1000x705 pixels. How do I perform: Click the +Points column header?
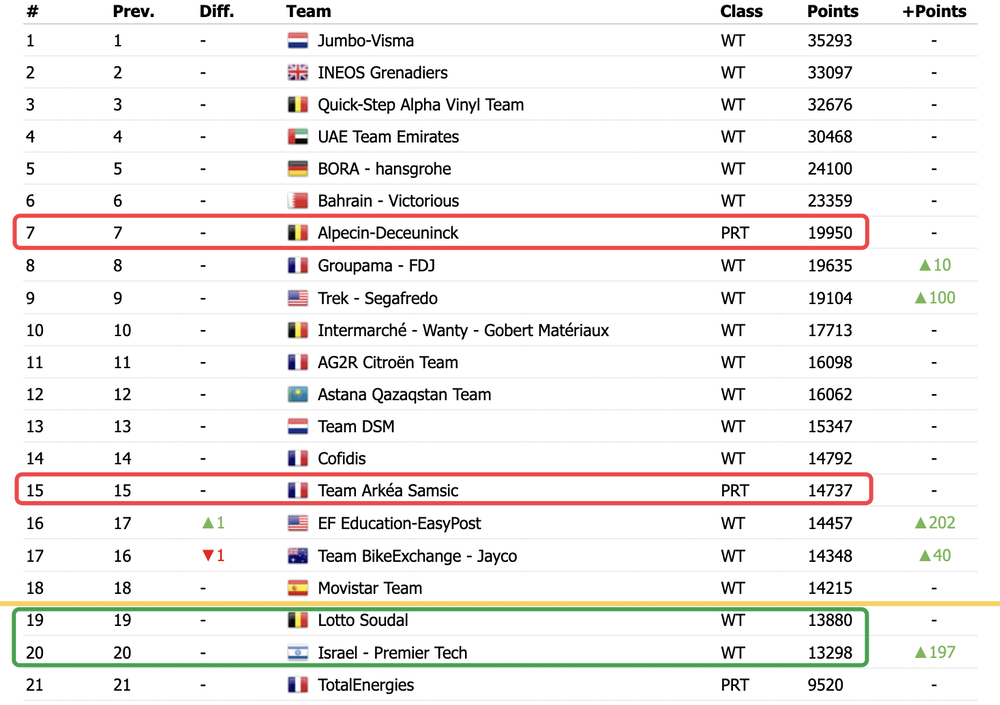[x=934, y=11]
